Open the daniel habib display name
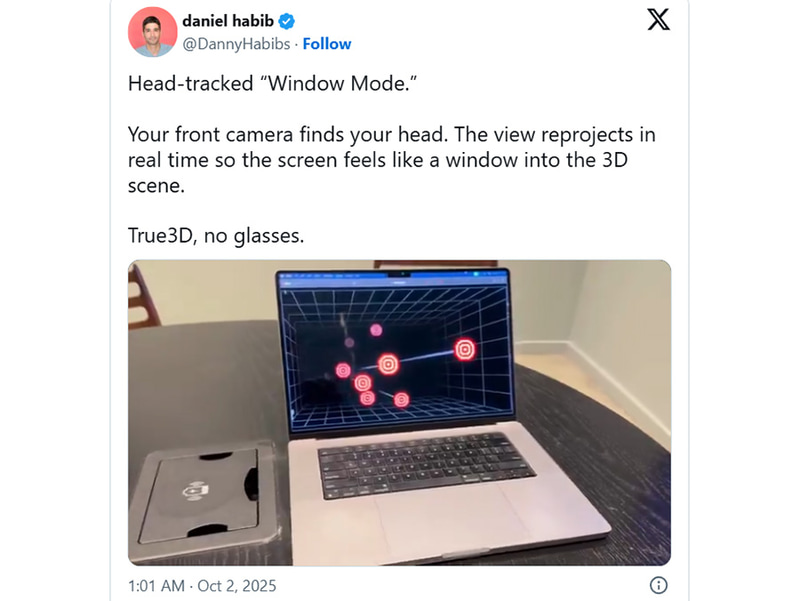The width and height of the screenshot is (800, 601). (x=228, y=21)
